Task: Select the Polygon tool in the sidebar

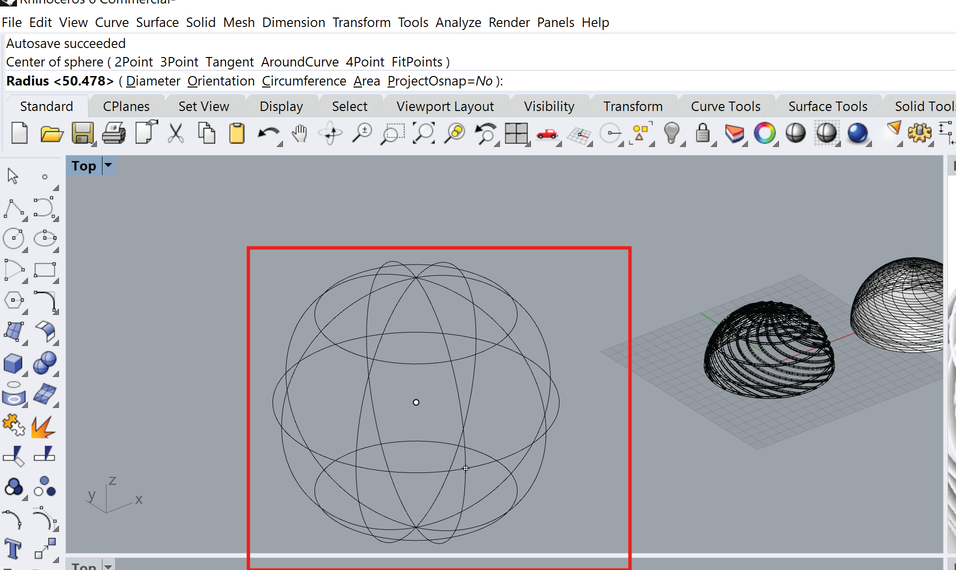Action: 13,301
